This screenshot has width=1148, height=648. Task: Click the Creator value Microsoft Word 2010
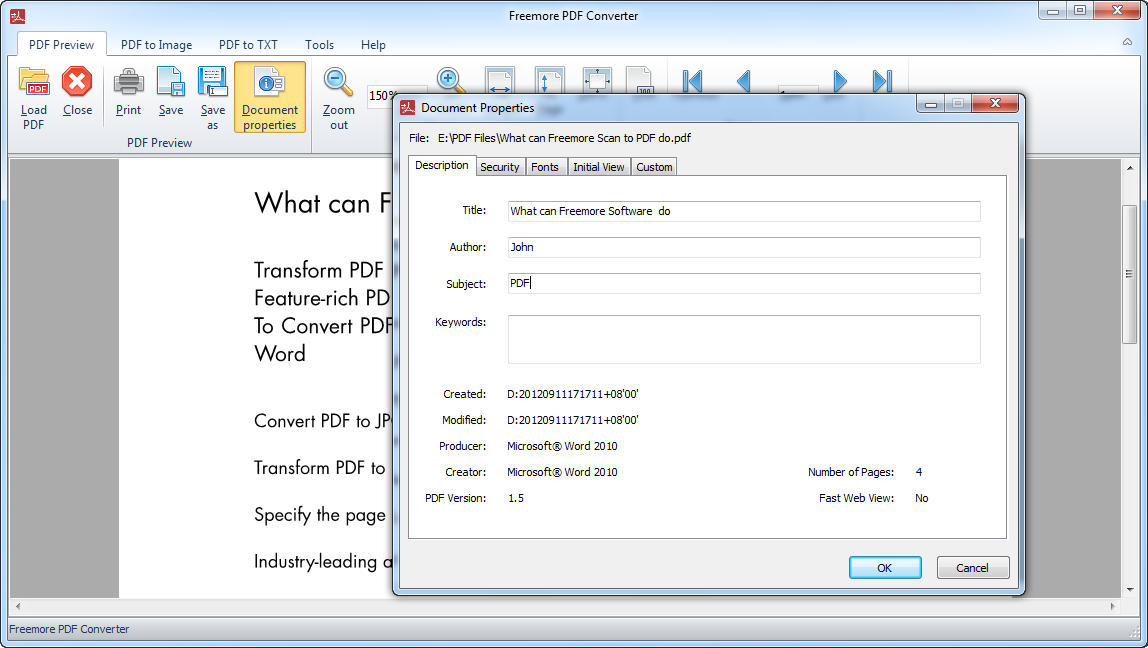(x=562, y=472)
